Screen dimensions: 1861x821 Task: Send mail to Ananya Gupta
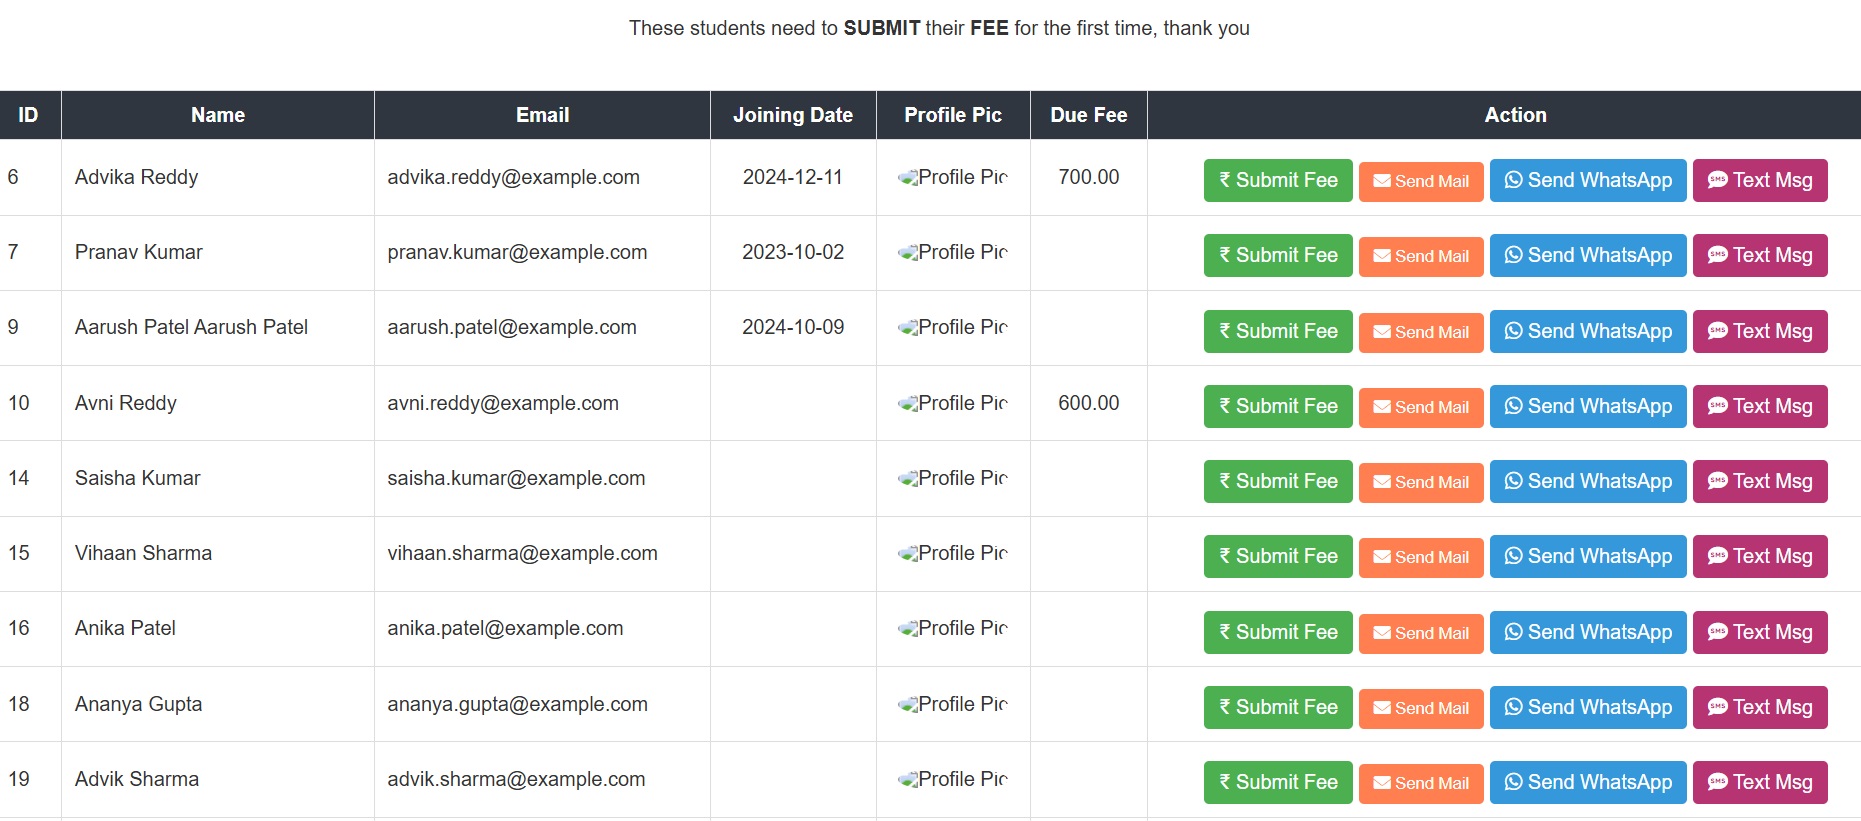click(1421, 708)
